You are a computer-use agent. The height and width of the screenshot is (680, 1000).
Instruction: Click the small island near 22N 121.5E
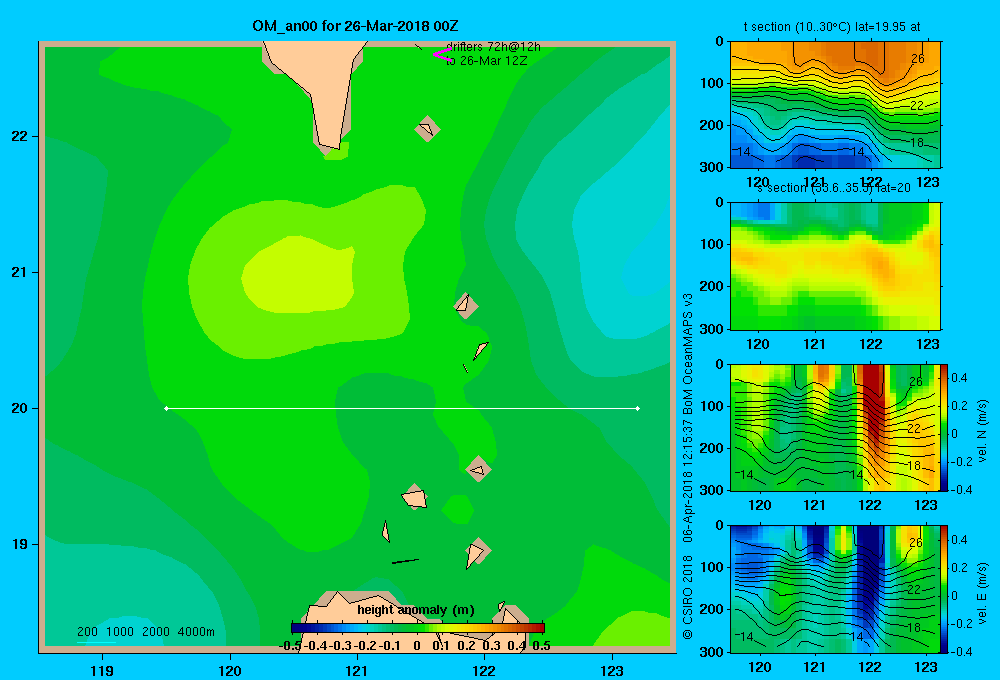click(427, 129)
